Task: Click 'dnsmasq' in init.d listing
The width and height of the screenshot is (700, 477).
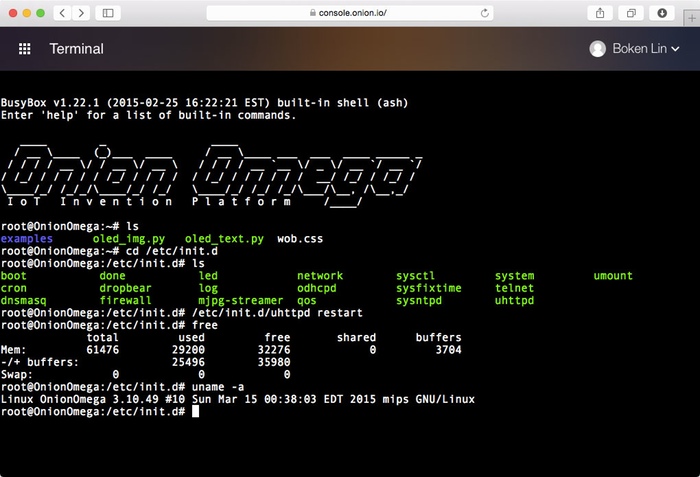Action: coord(24,301)
